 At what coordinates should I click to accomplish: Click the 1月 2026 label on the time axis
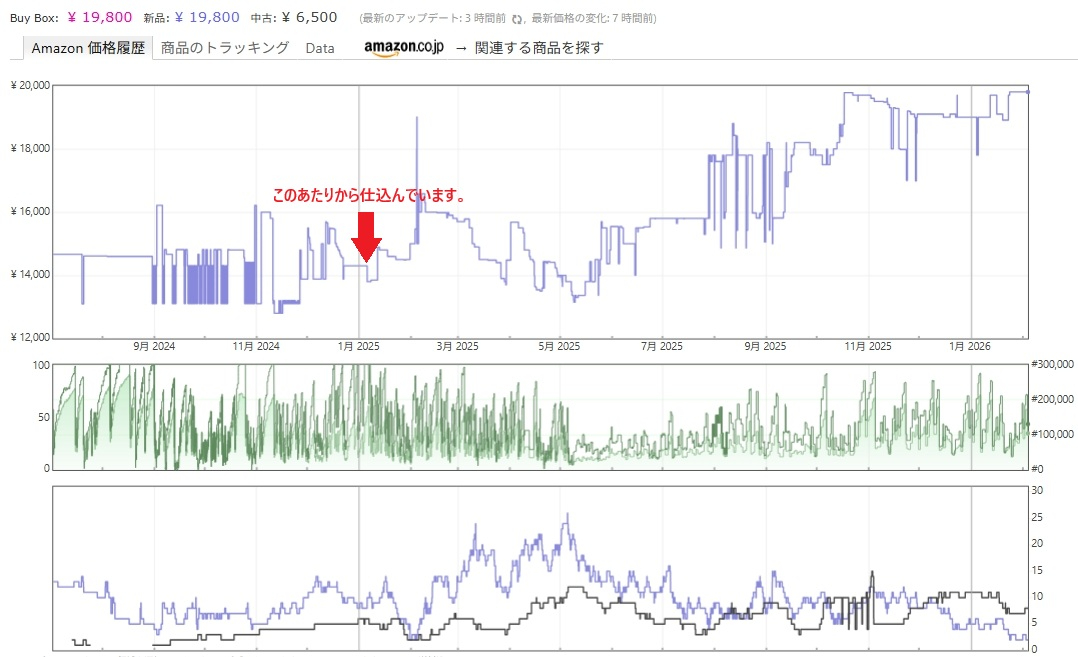pyautogui.click(x=970, y=347)
